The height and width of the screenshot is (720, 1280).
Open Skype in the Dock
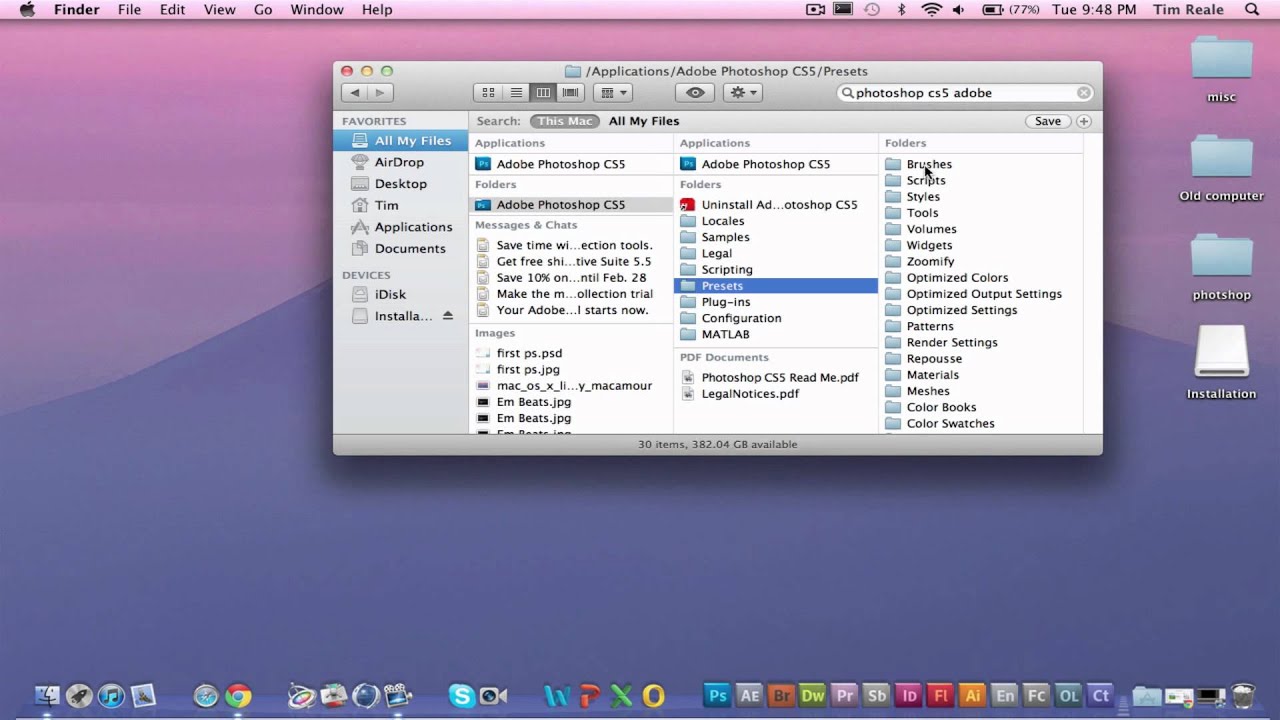(461, 695)
